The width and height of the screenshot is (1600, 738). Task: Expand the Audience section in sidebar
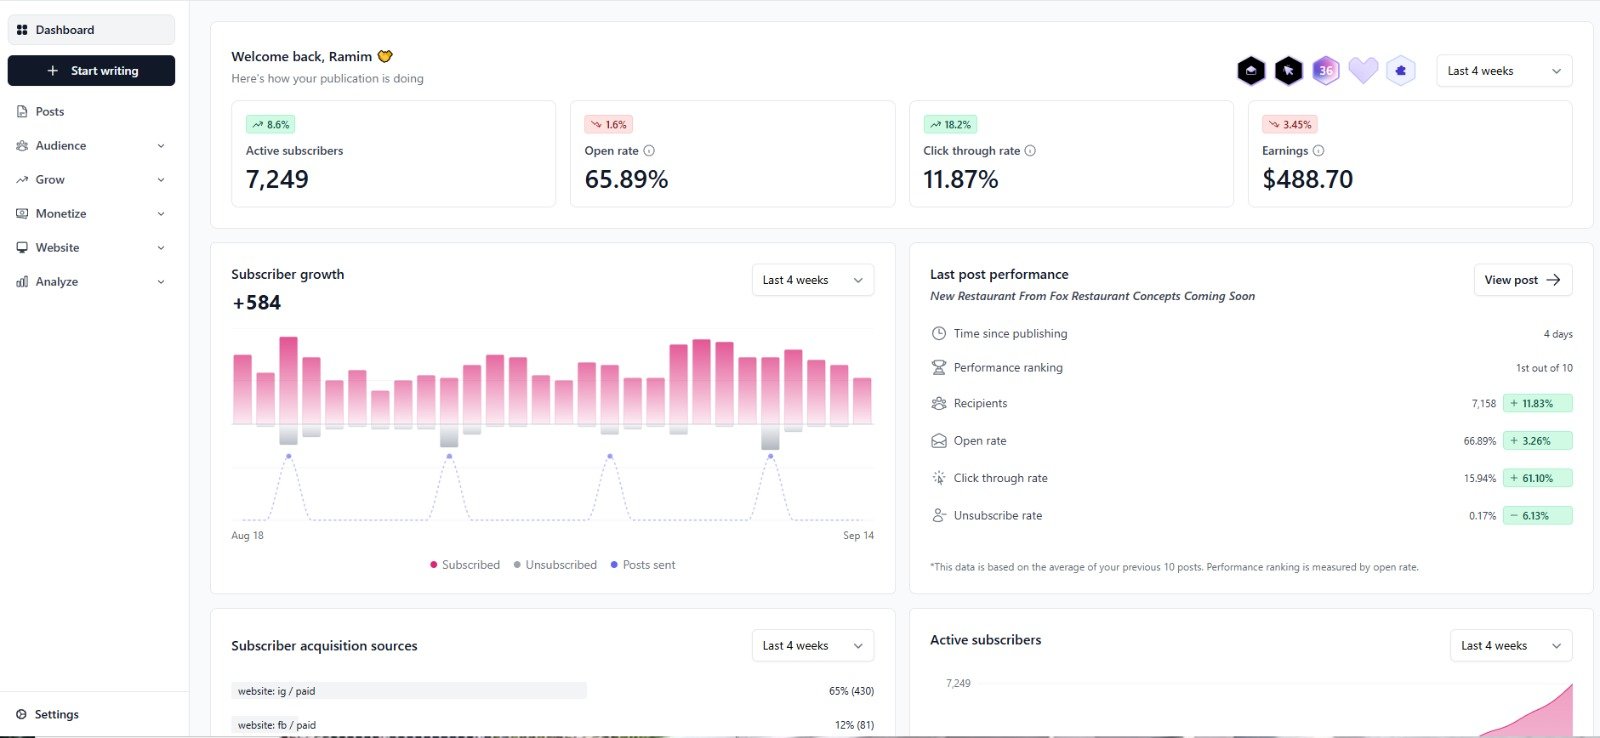[91, 146]
